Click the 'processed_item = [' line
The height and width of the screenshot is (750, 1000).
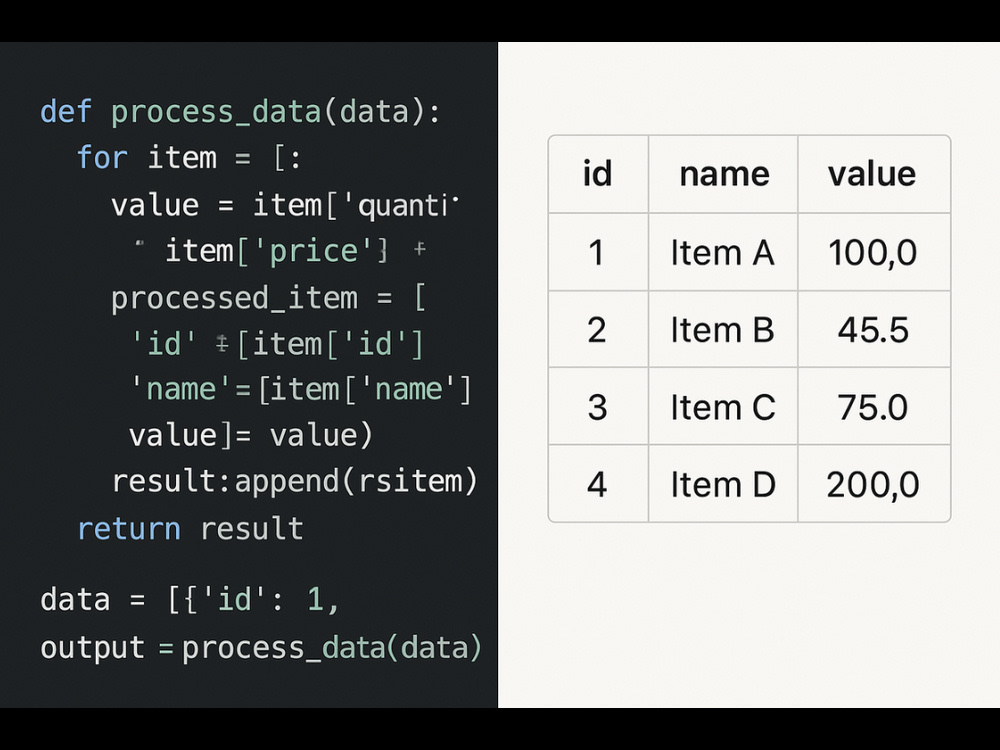pos(268,298)
